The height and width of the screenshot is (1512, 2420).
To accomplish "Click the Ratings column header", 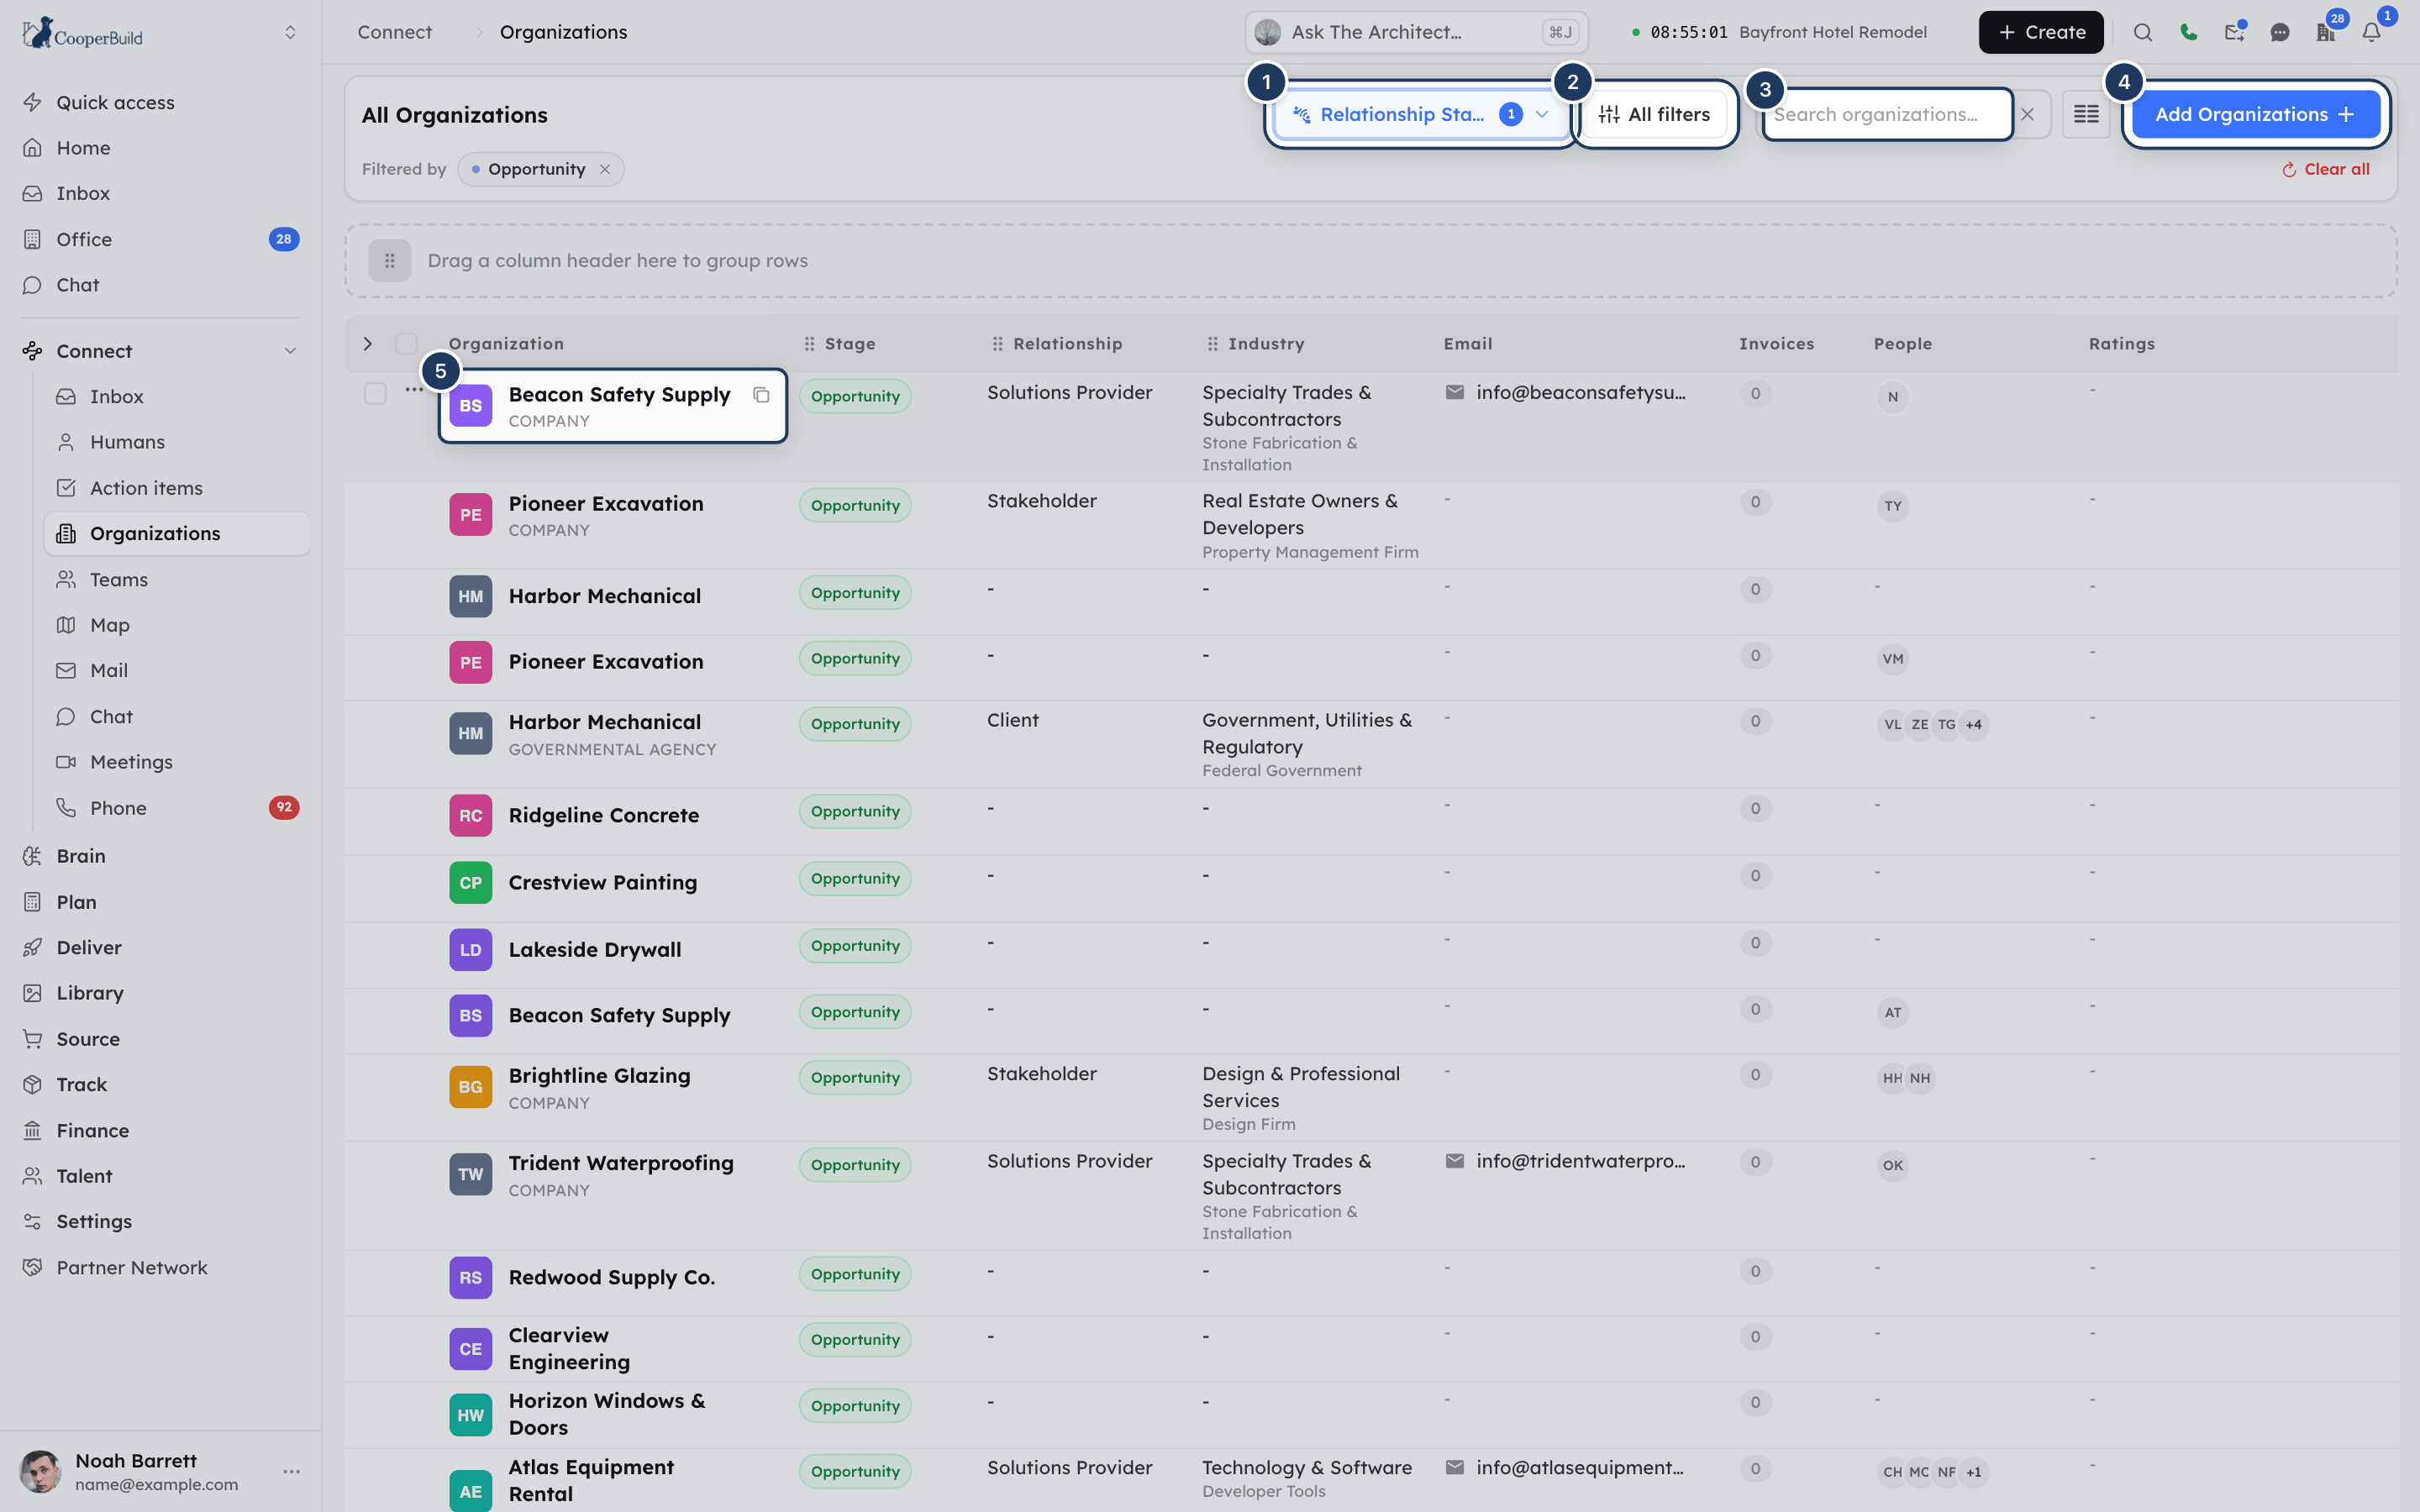I will click(2121, 344).
